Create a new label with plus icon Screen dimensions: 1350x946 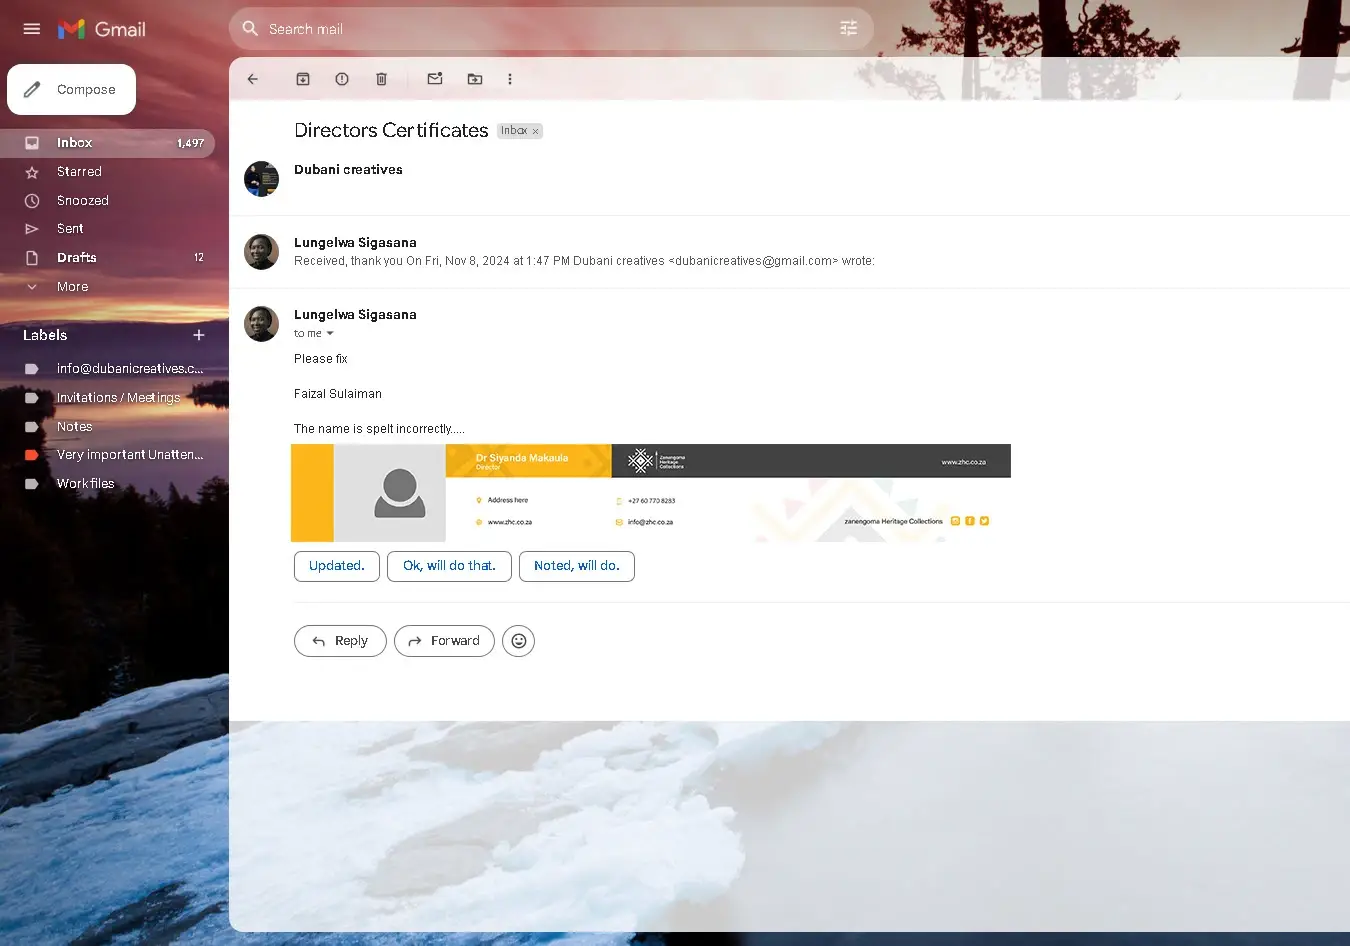point(198,335)
